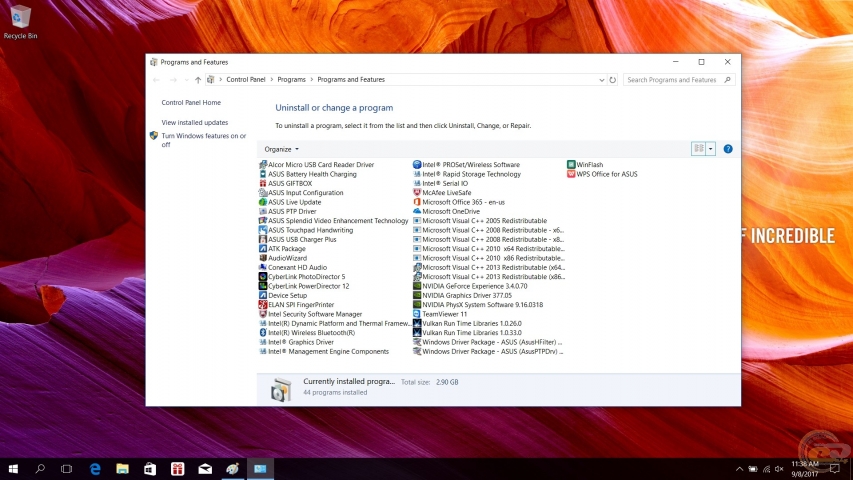The image size is (853, 480).
Task: Open Control Panel Home link
Action: (191, 102)
